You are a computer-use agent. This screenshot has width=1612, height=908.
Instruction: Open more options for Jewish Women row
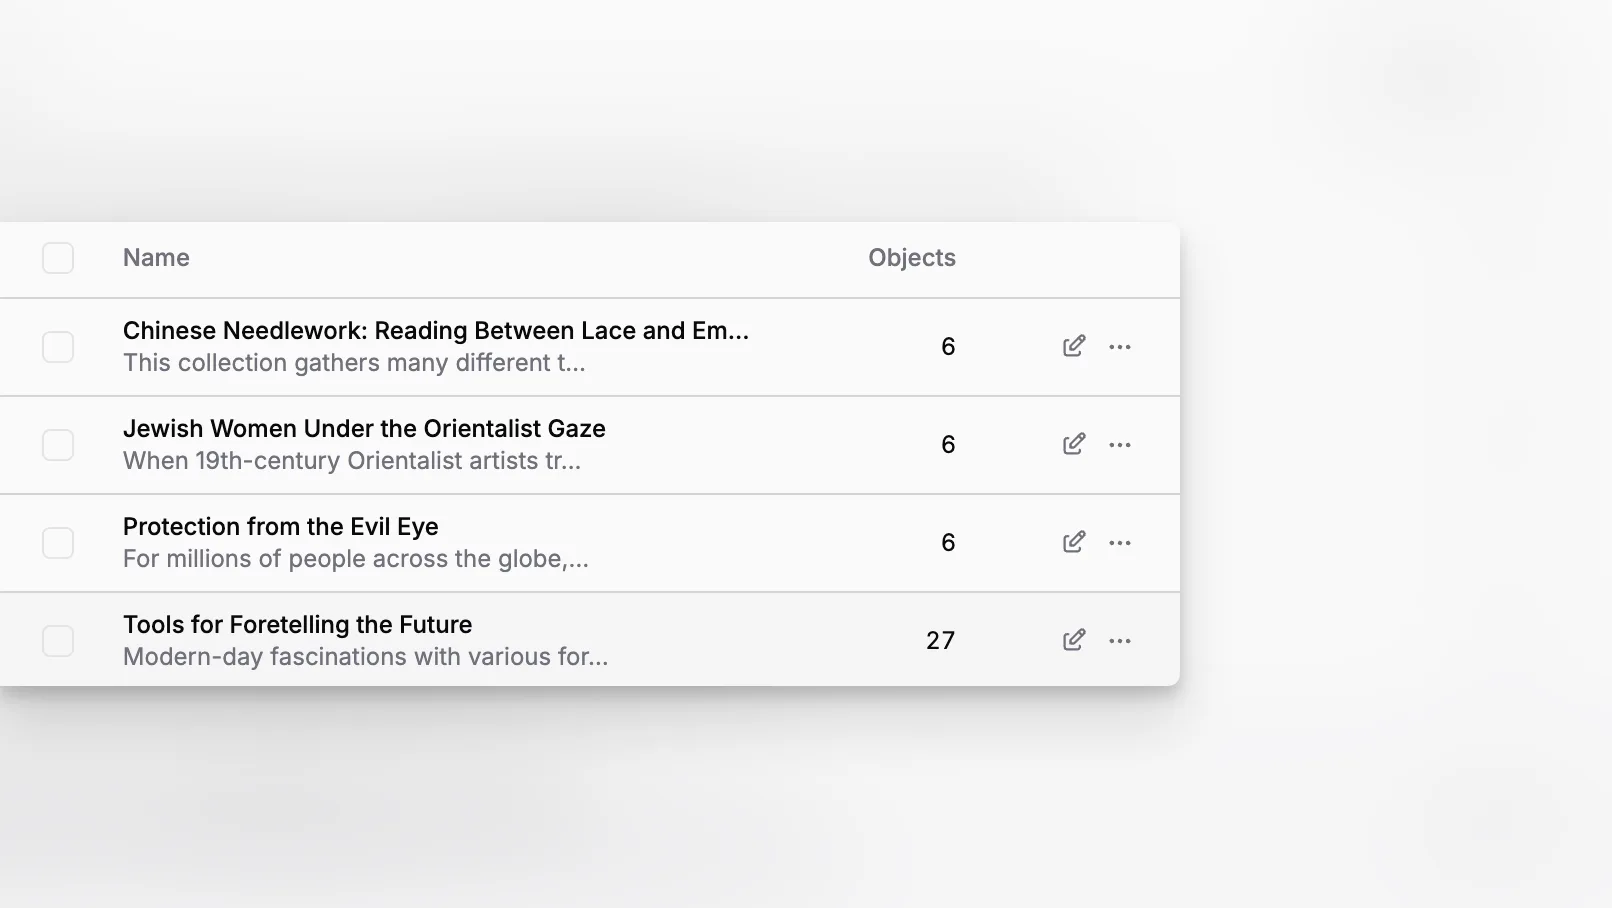point(1120,445)
